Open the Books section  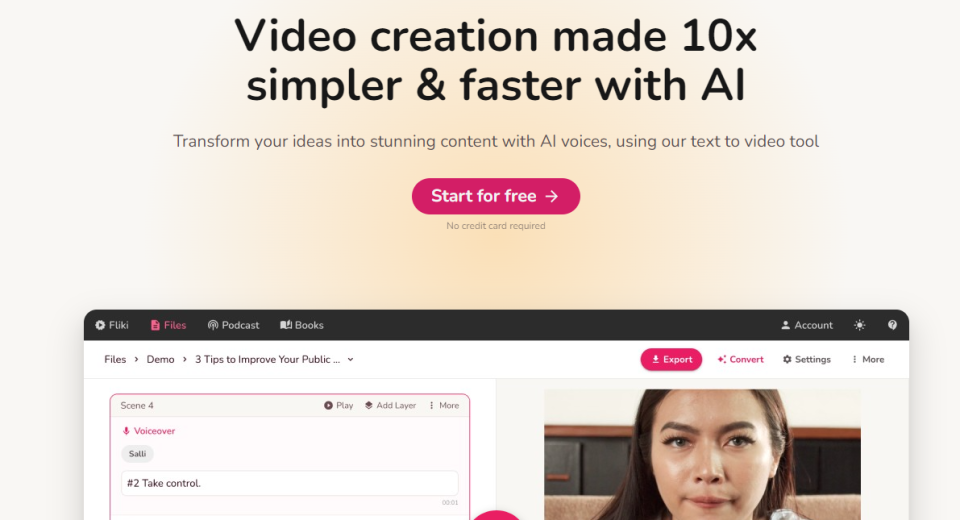coord(302,325)
